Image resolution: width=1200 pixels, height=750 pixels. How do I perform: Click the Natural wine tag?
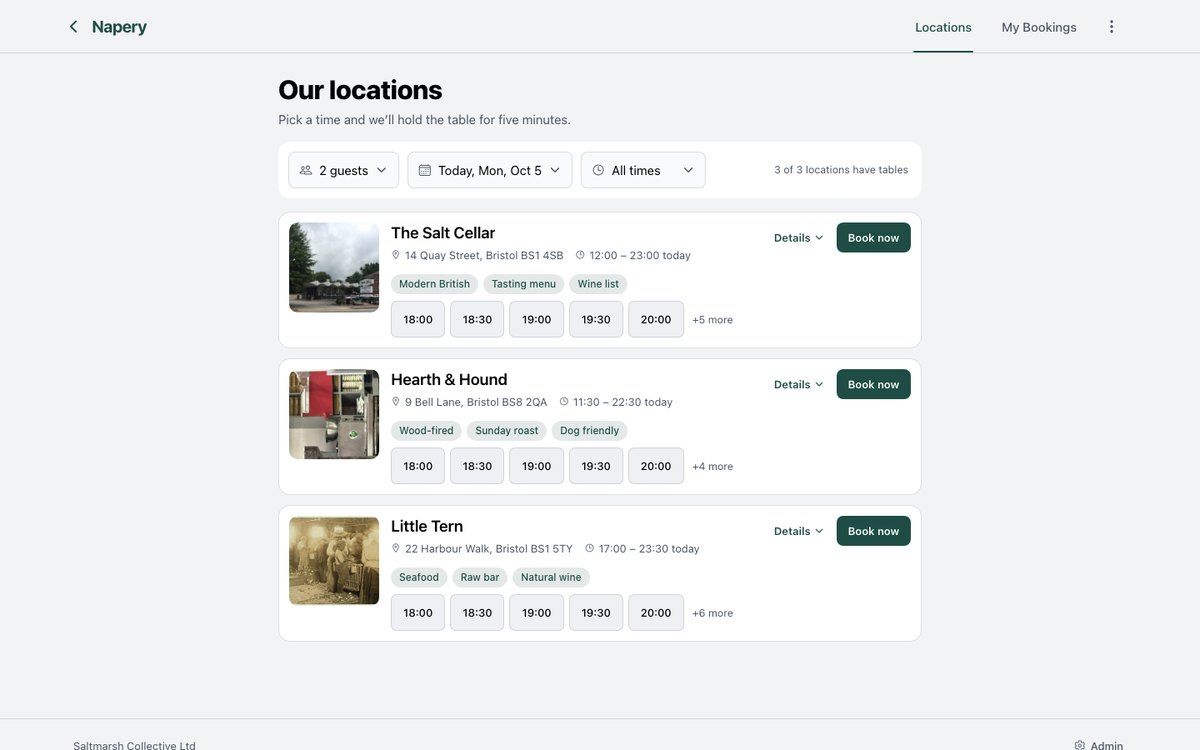pyautogui.click(x=551, y=577)
